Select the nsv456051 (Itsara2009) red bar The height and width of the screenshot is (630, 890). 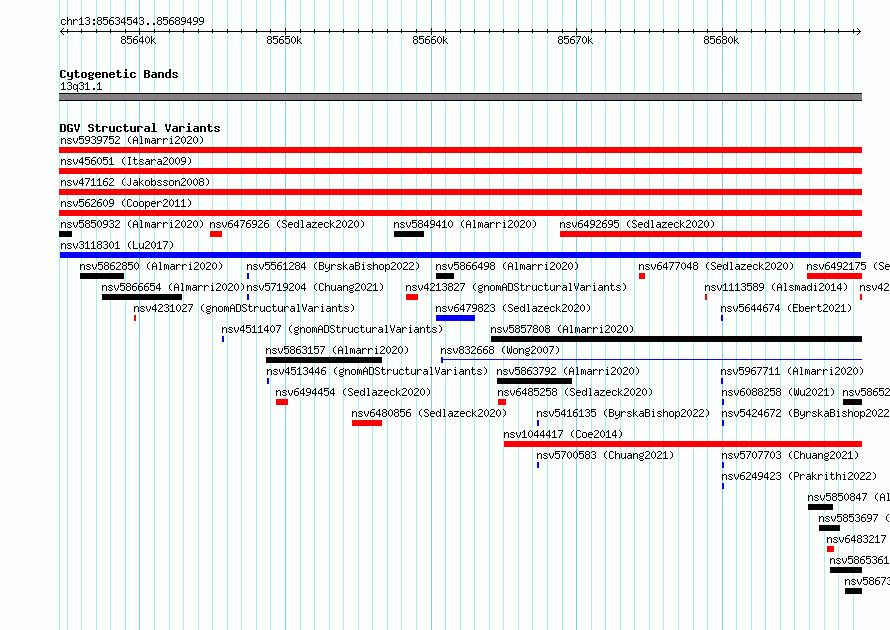coord(460,171)
